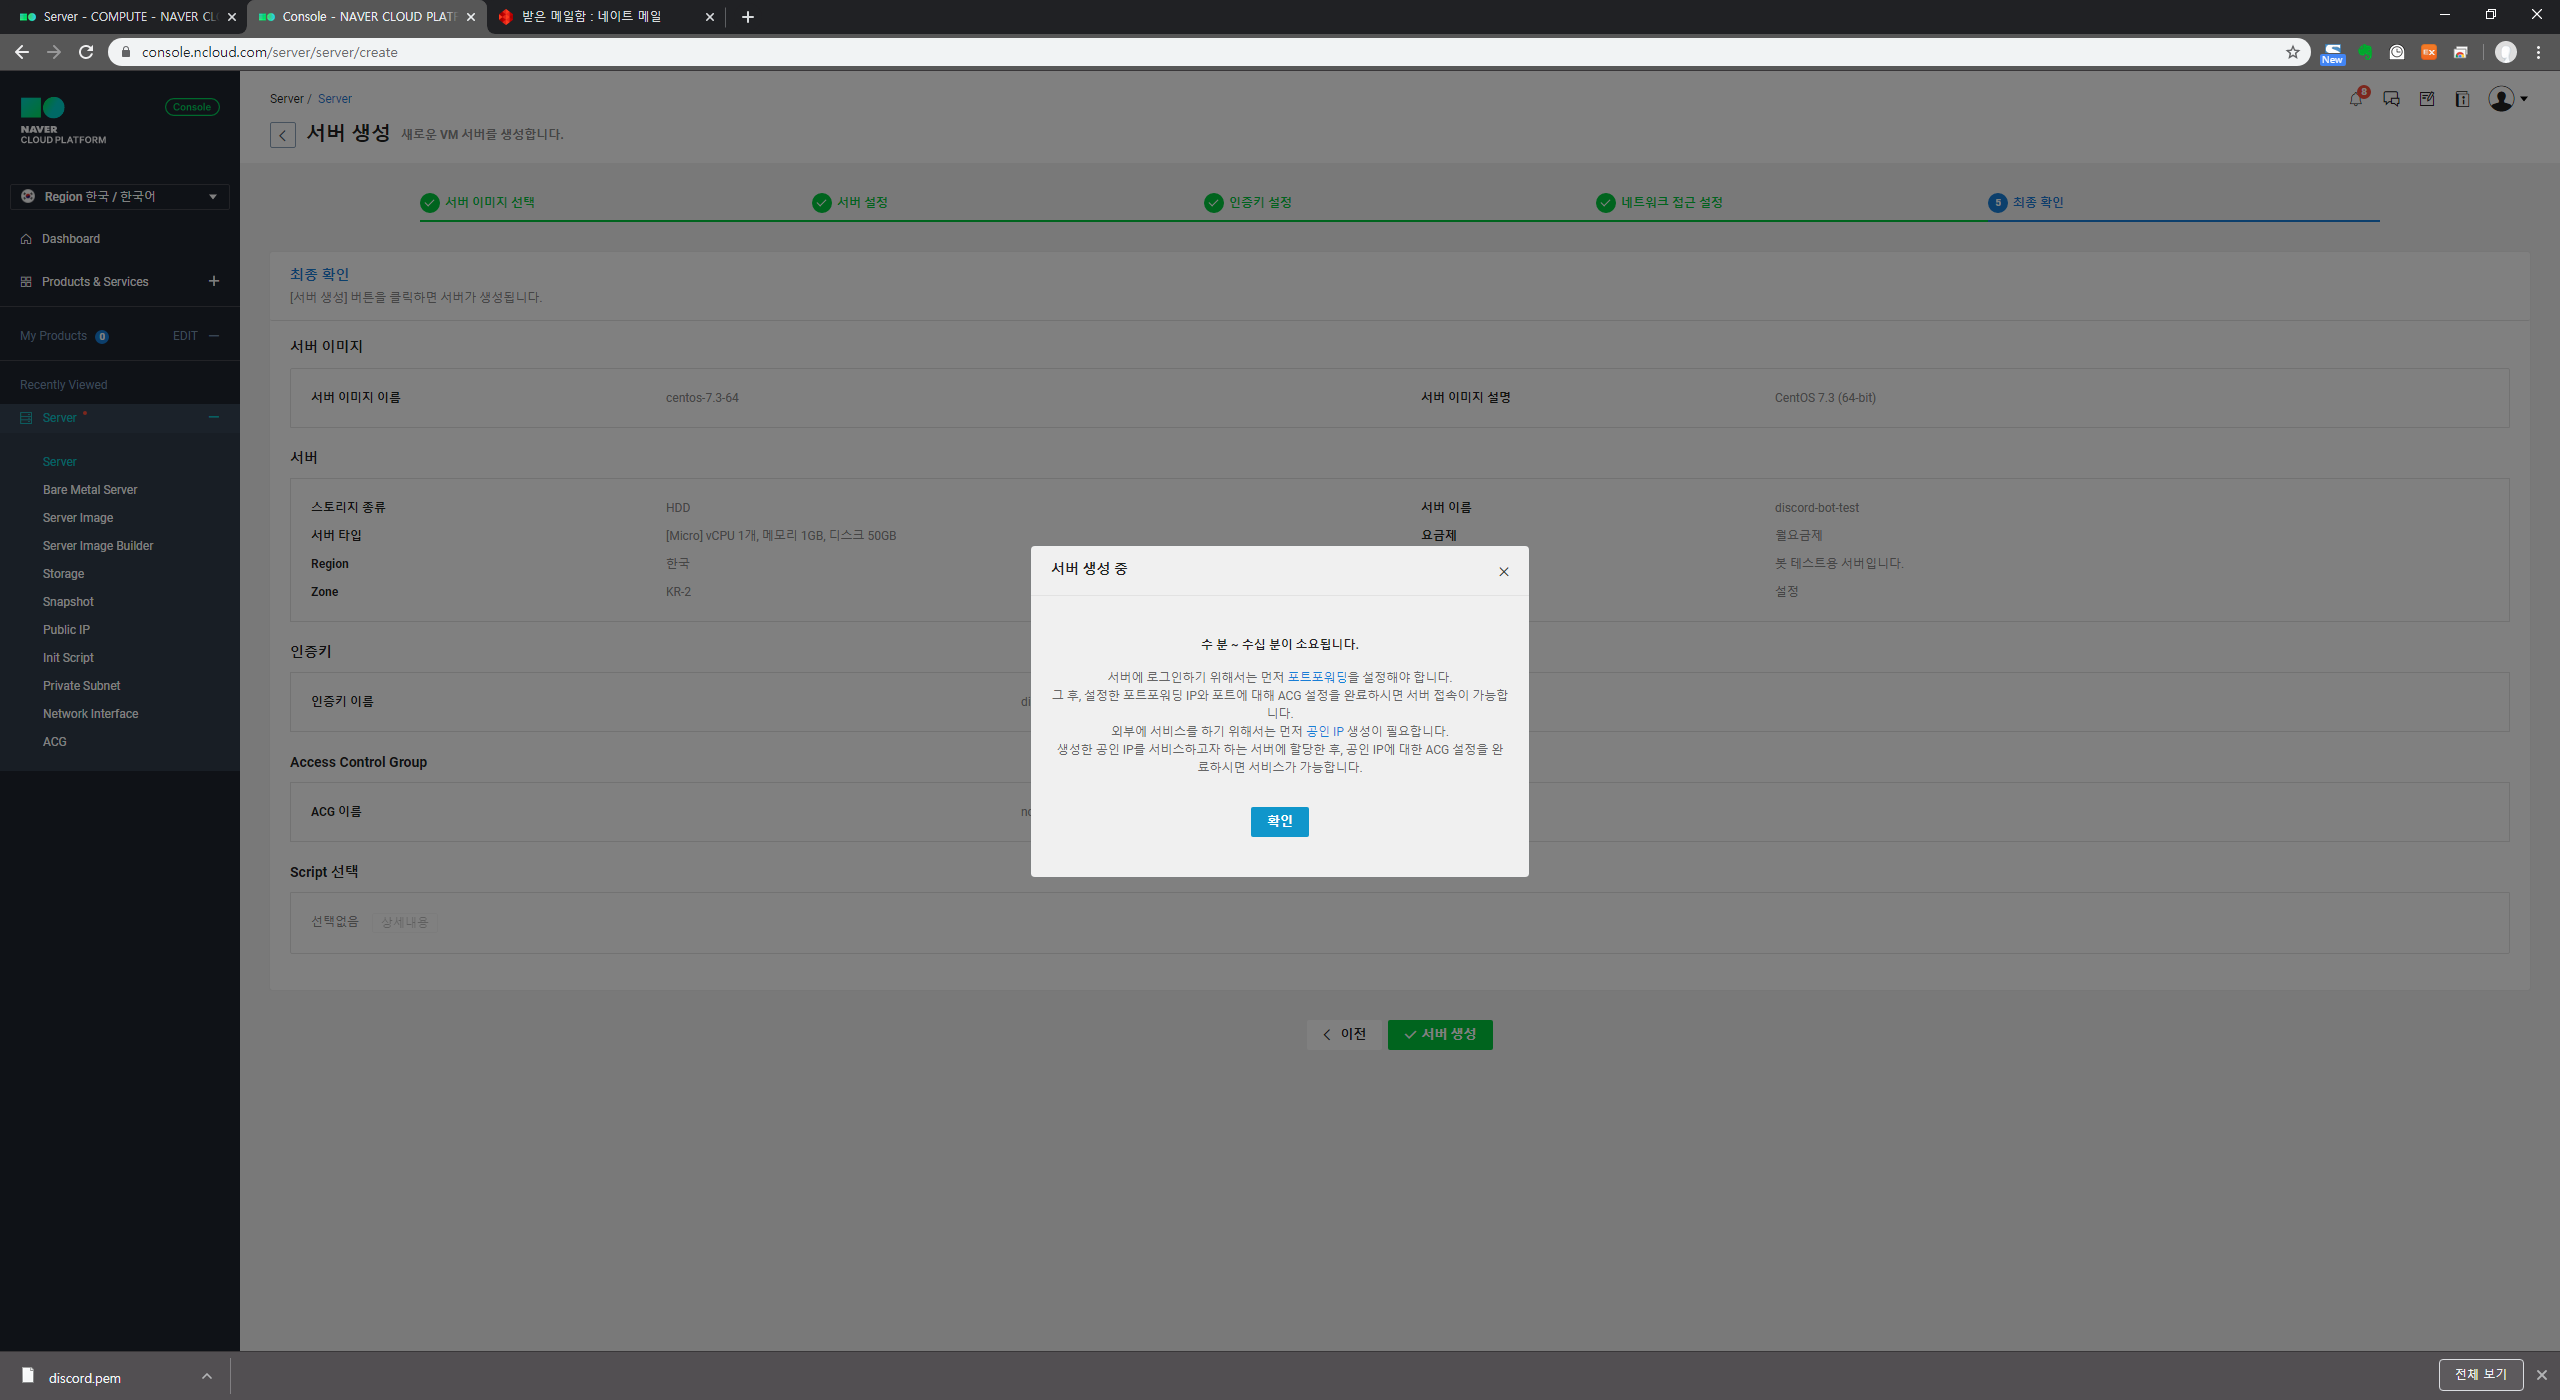The width and height of the screenshot is (2560, 1400).
Task: Open Bare Metal Server in the sidebar
Action: tap(90, 490)
